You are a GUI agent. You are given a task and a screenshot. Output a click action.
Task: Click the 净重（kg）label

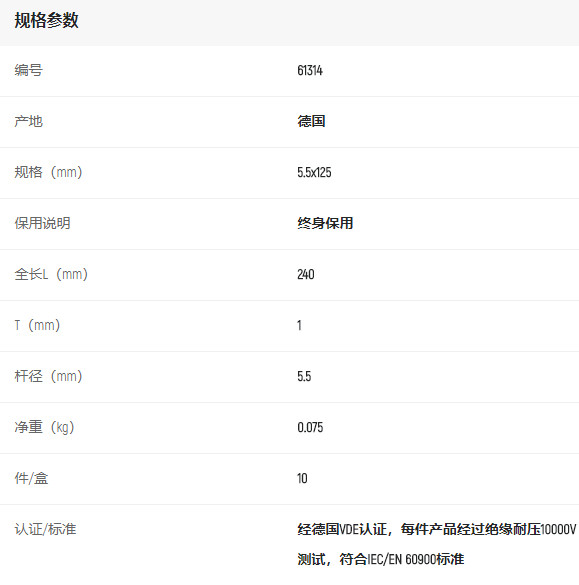(45, 427)
